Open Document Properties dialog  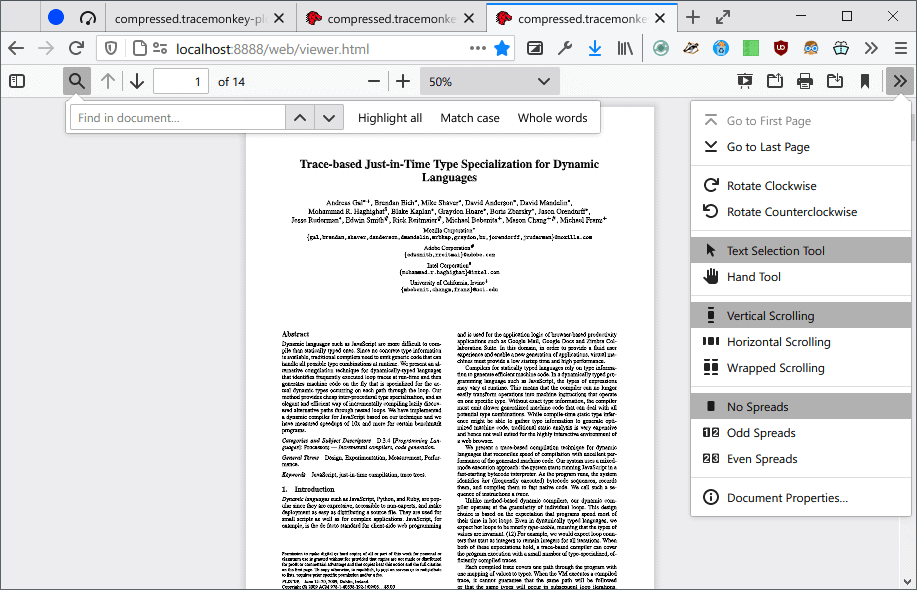point(801,498)
